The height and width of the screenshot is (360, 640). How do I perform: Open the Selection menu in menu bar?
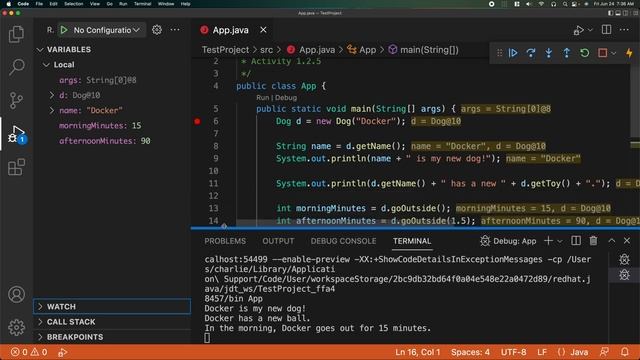[x=73, y=4]
